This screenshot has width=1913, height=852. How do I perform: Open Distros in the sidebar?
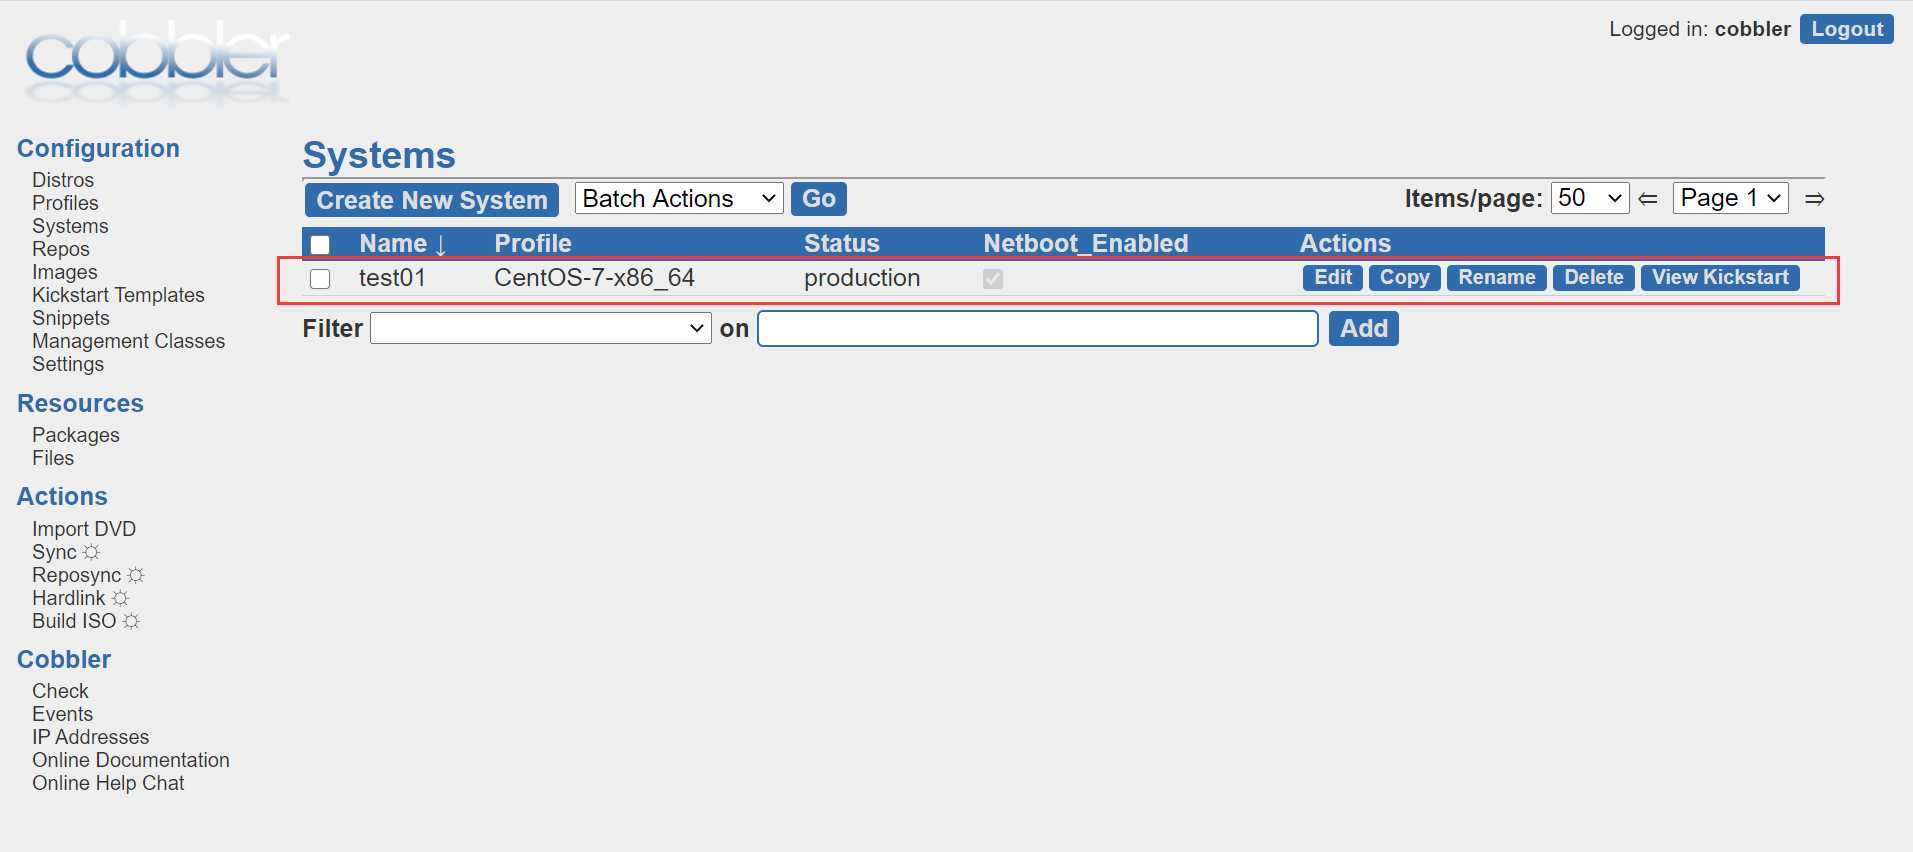point(63,180)
